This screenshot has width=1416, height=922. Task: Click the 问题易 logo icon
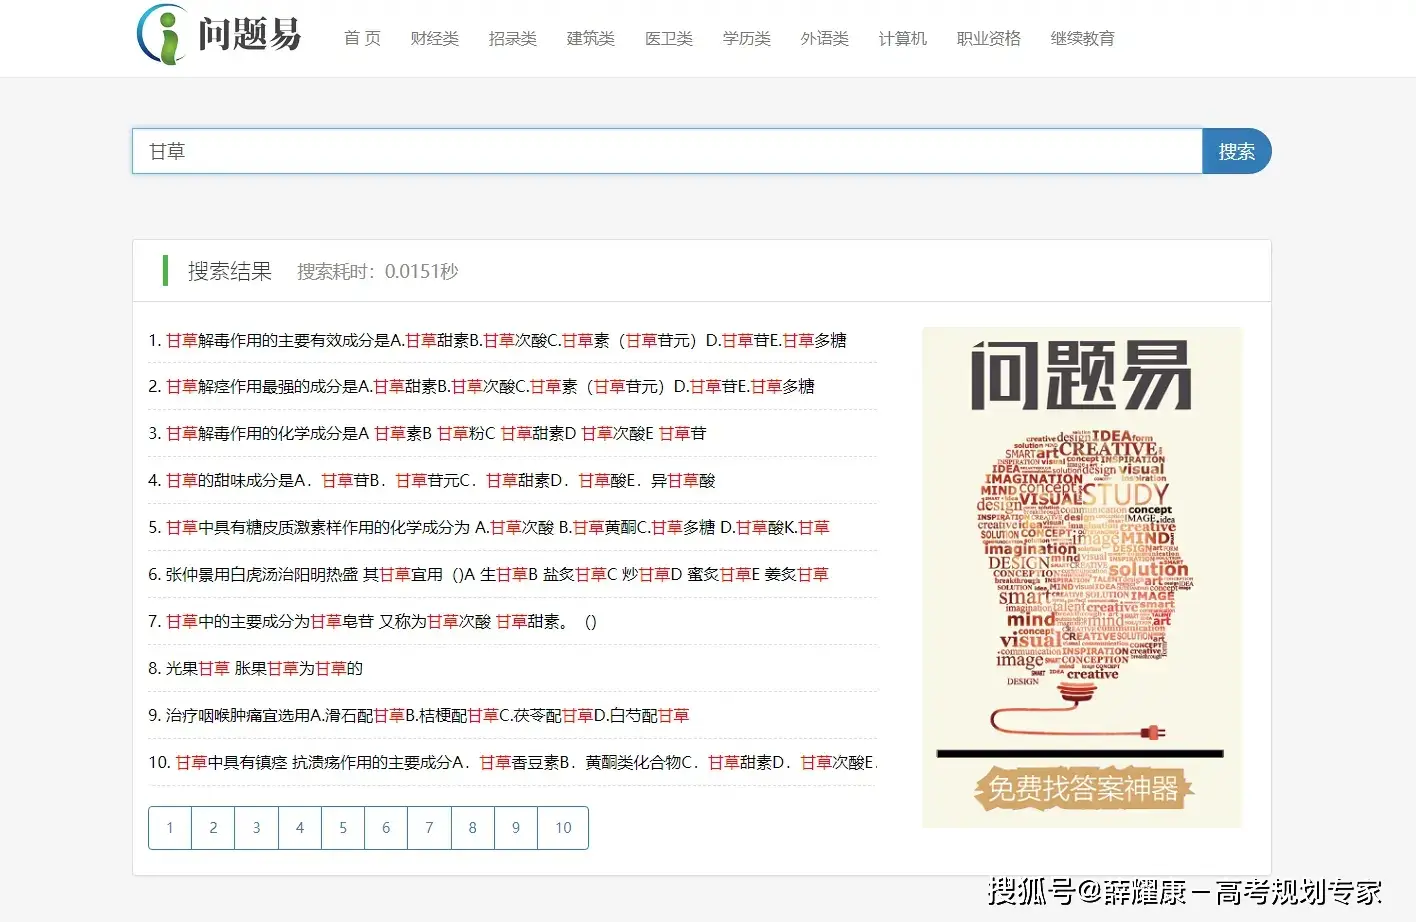(x=160, y=33)
